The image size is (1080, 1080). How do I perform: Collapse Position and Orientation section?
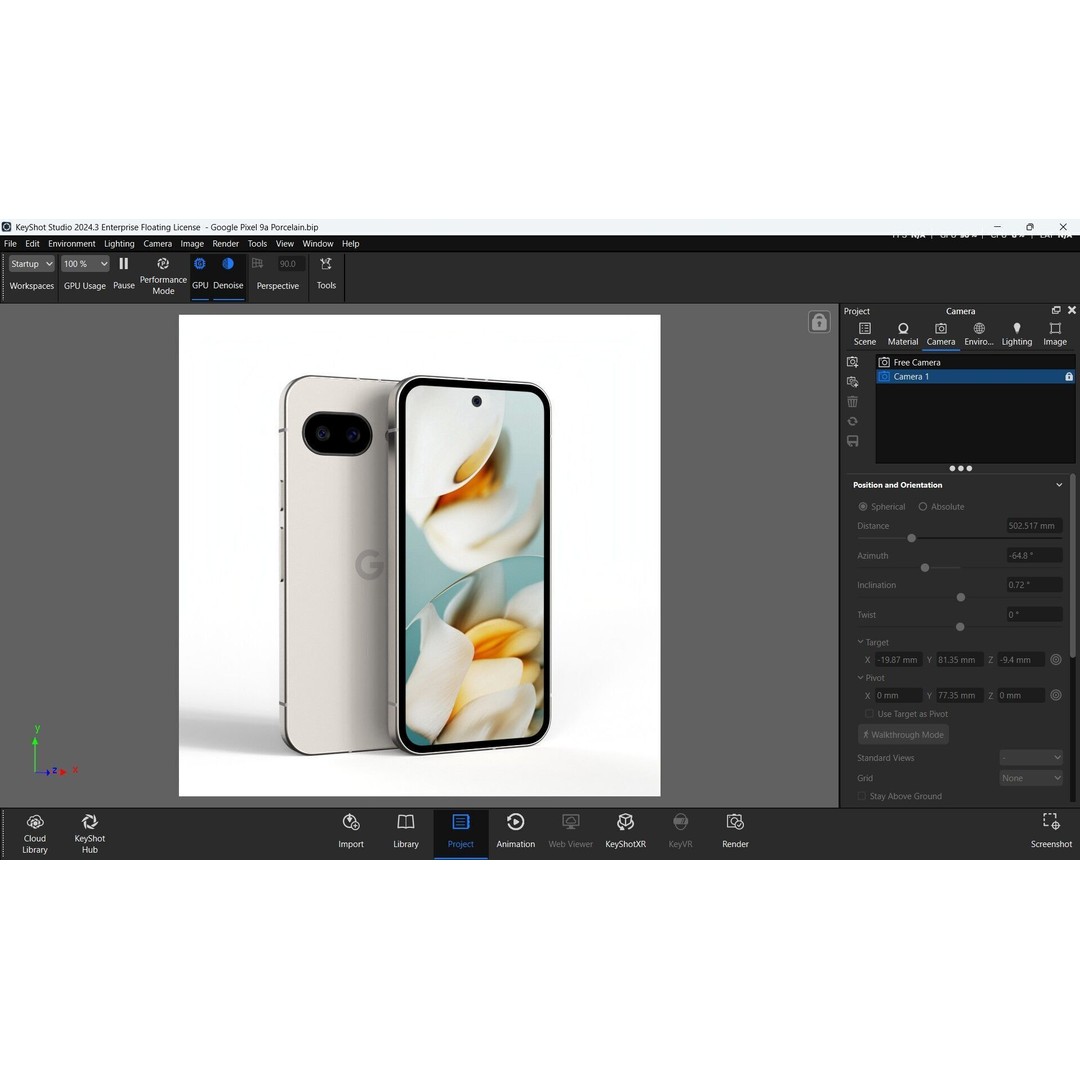pos(1059,485)
